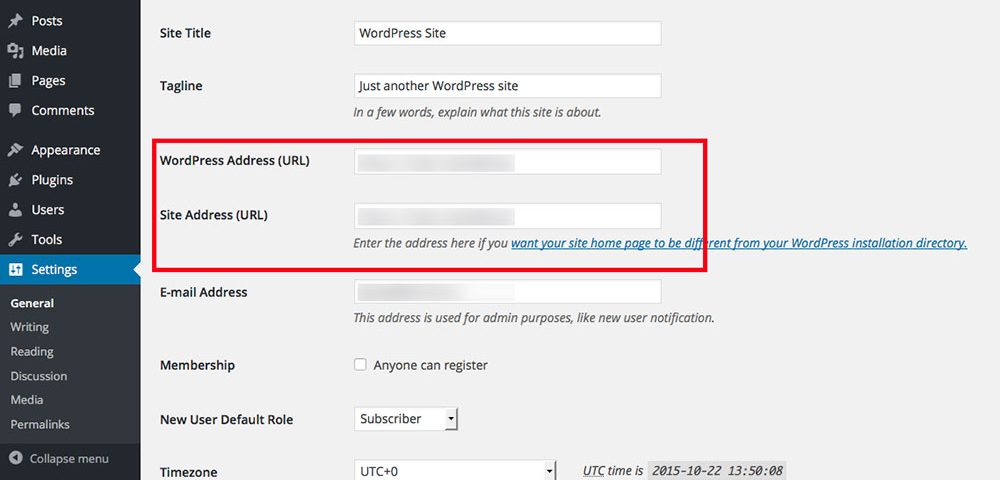This screenshot has height=480, width=1000.
Task: Open Permalinks settings submenu
Action: (40, 425)
